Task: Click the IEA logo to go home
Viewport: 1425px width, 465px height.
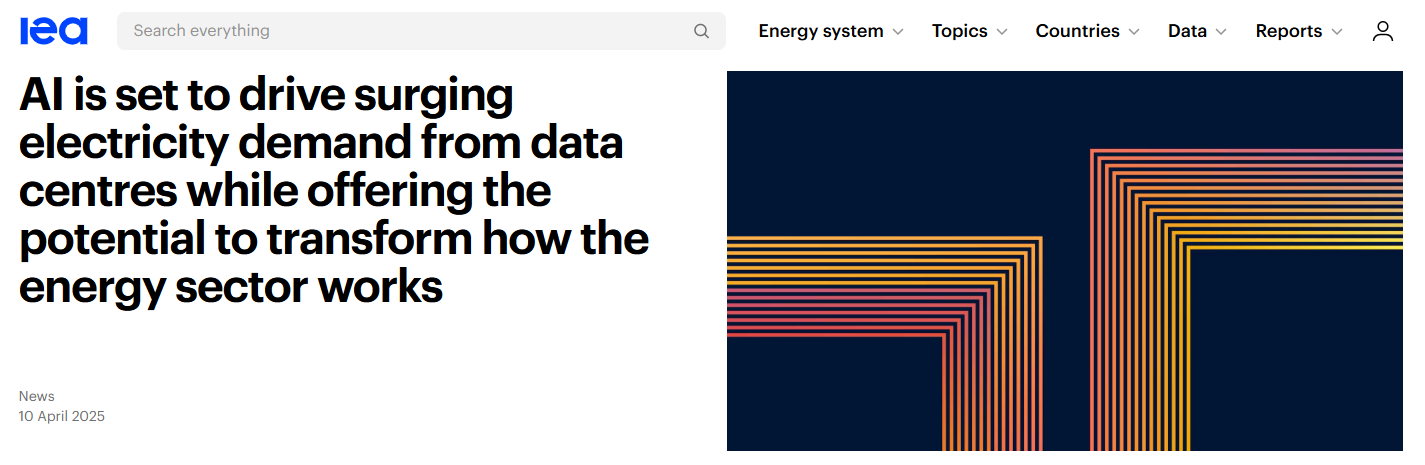Action: click(x=54, y=31)
